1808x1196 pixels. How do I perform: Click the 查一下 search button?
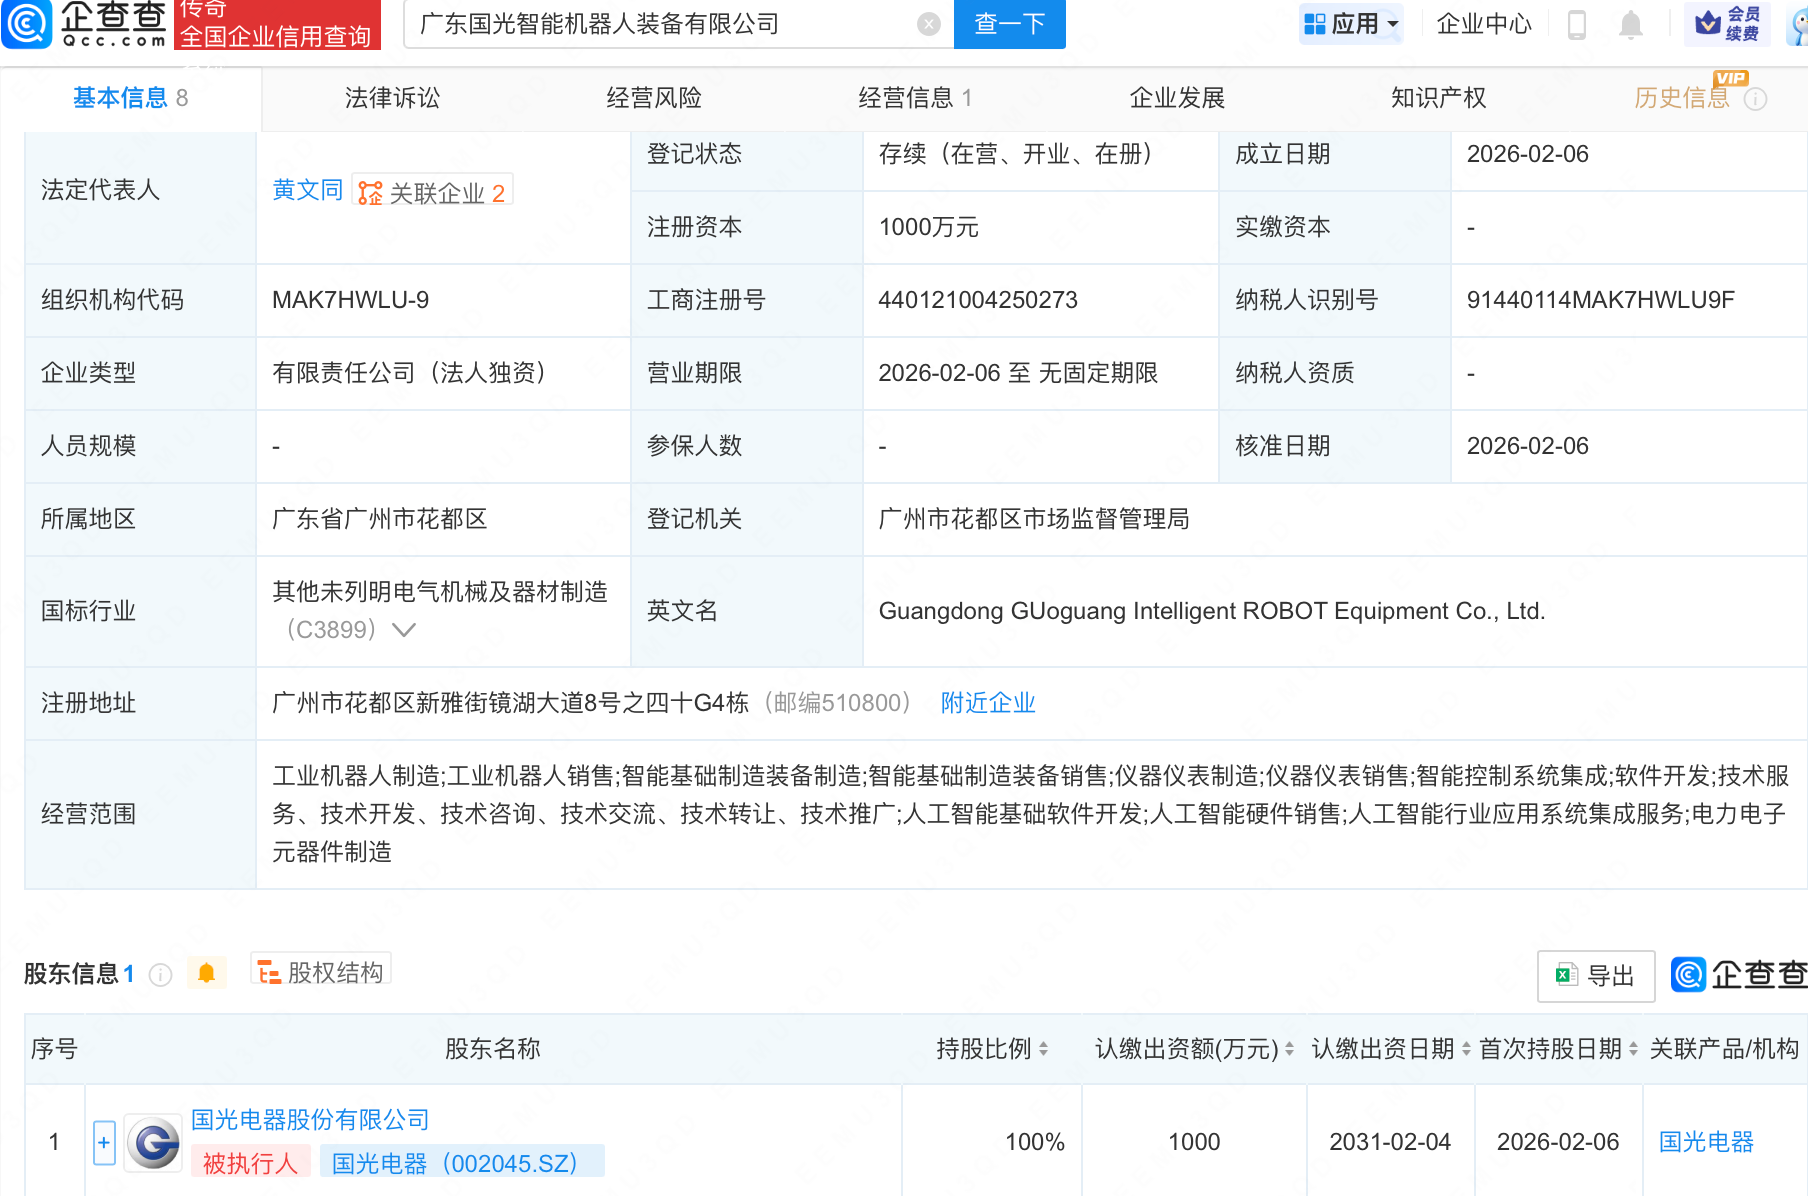pos(1010,24)
